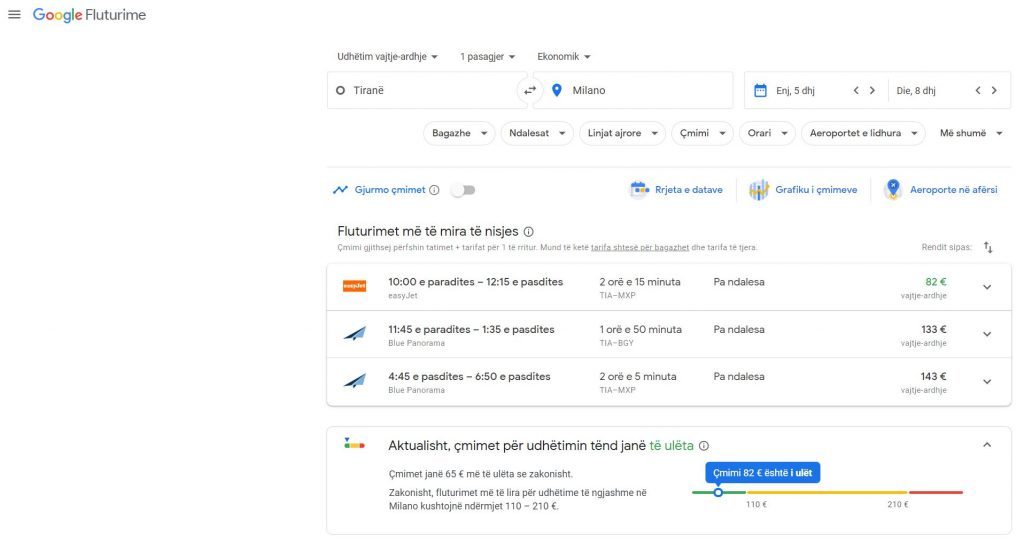Go to next day for Enj, 5 dhj
This screenshot has height=550, width=1024.
[872, 90]
